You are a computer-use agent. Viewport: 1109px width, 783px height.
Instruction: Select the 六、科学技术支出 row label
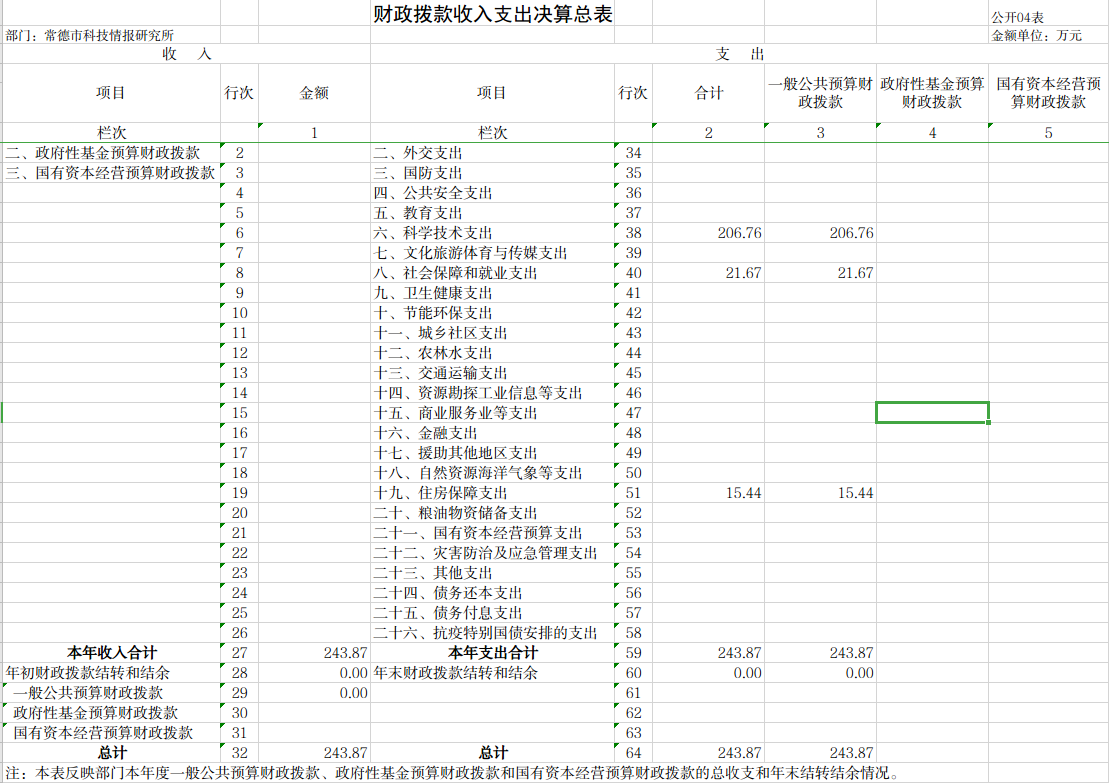[433, 233]
